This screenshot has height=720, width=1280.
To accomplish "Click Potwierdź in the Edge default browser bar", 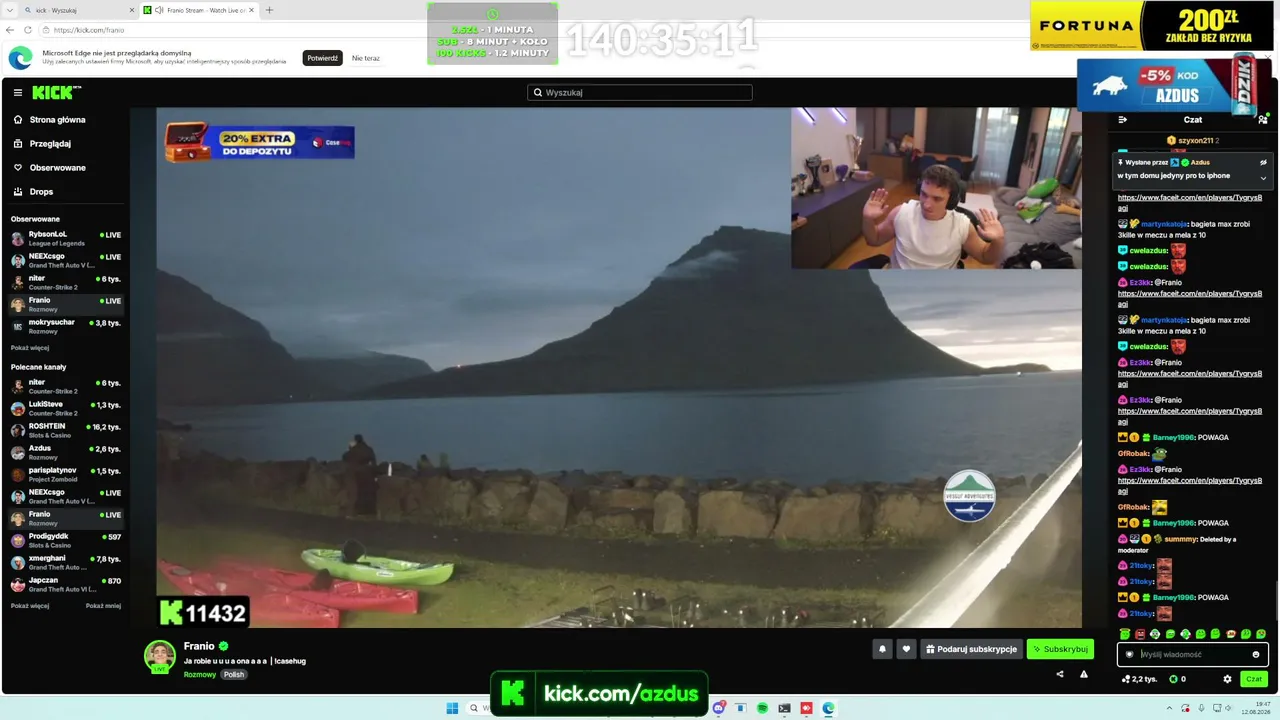I will 322,58.
